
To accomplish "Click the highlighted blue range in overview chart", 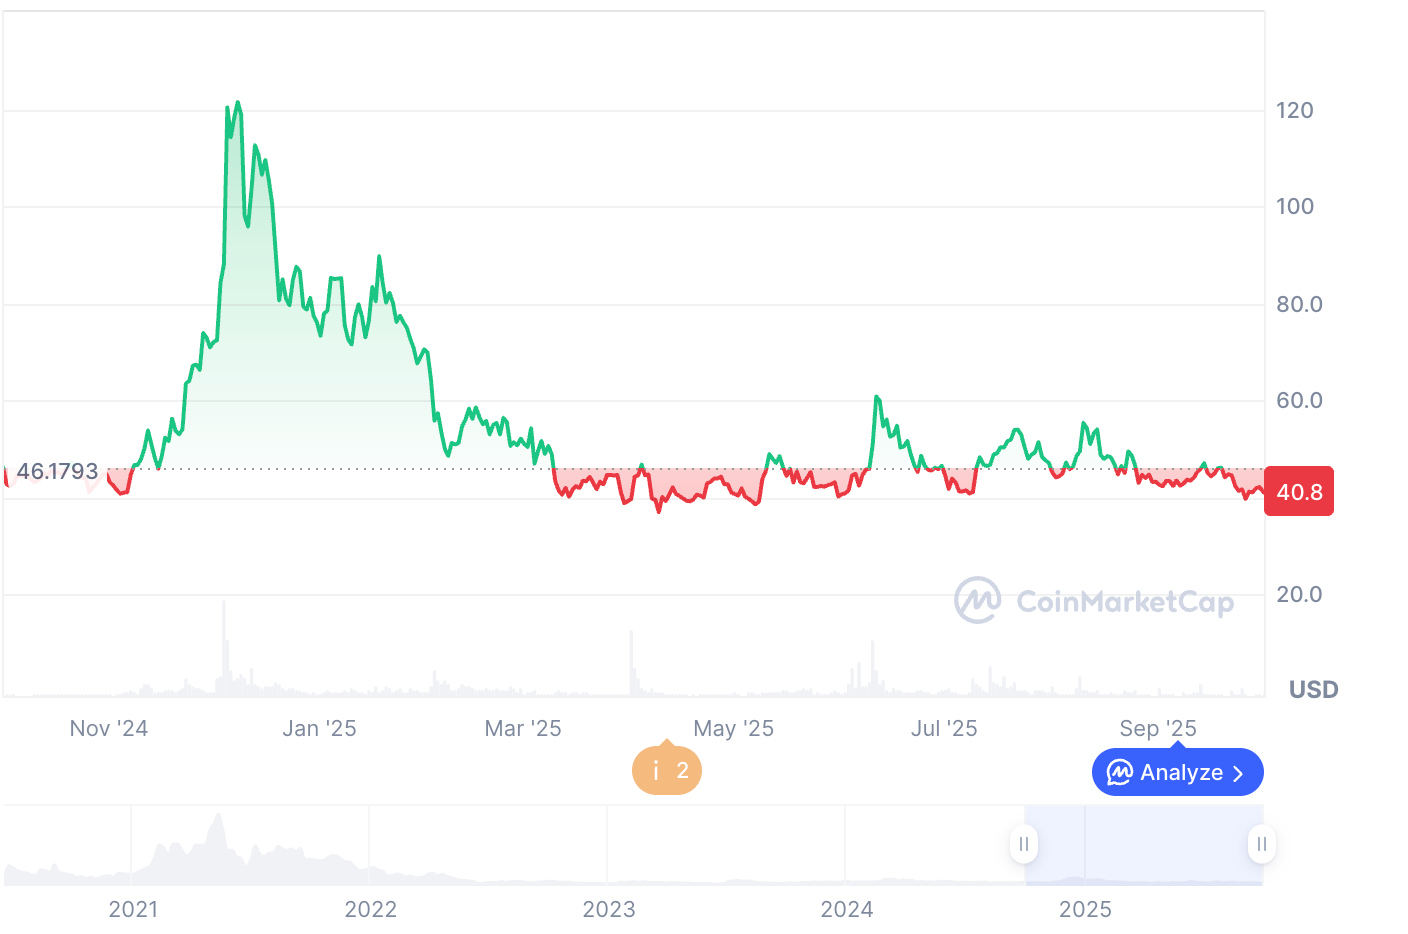I will tap(1143, 844).
